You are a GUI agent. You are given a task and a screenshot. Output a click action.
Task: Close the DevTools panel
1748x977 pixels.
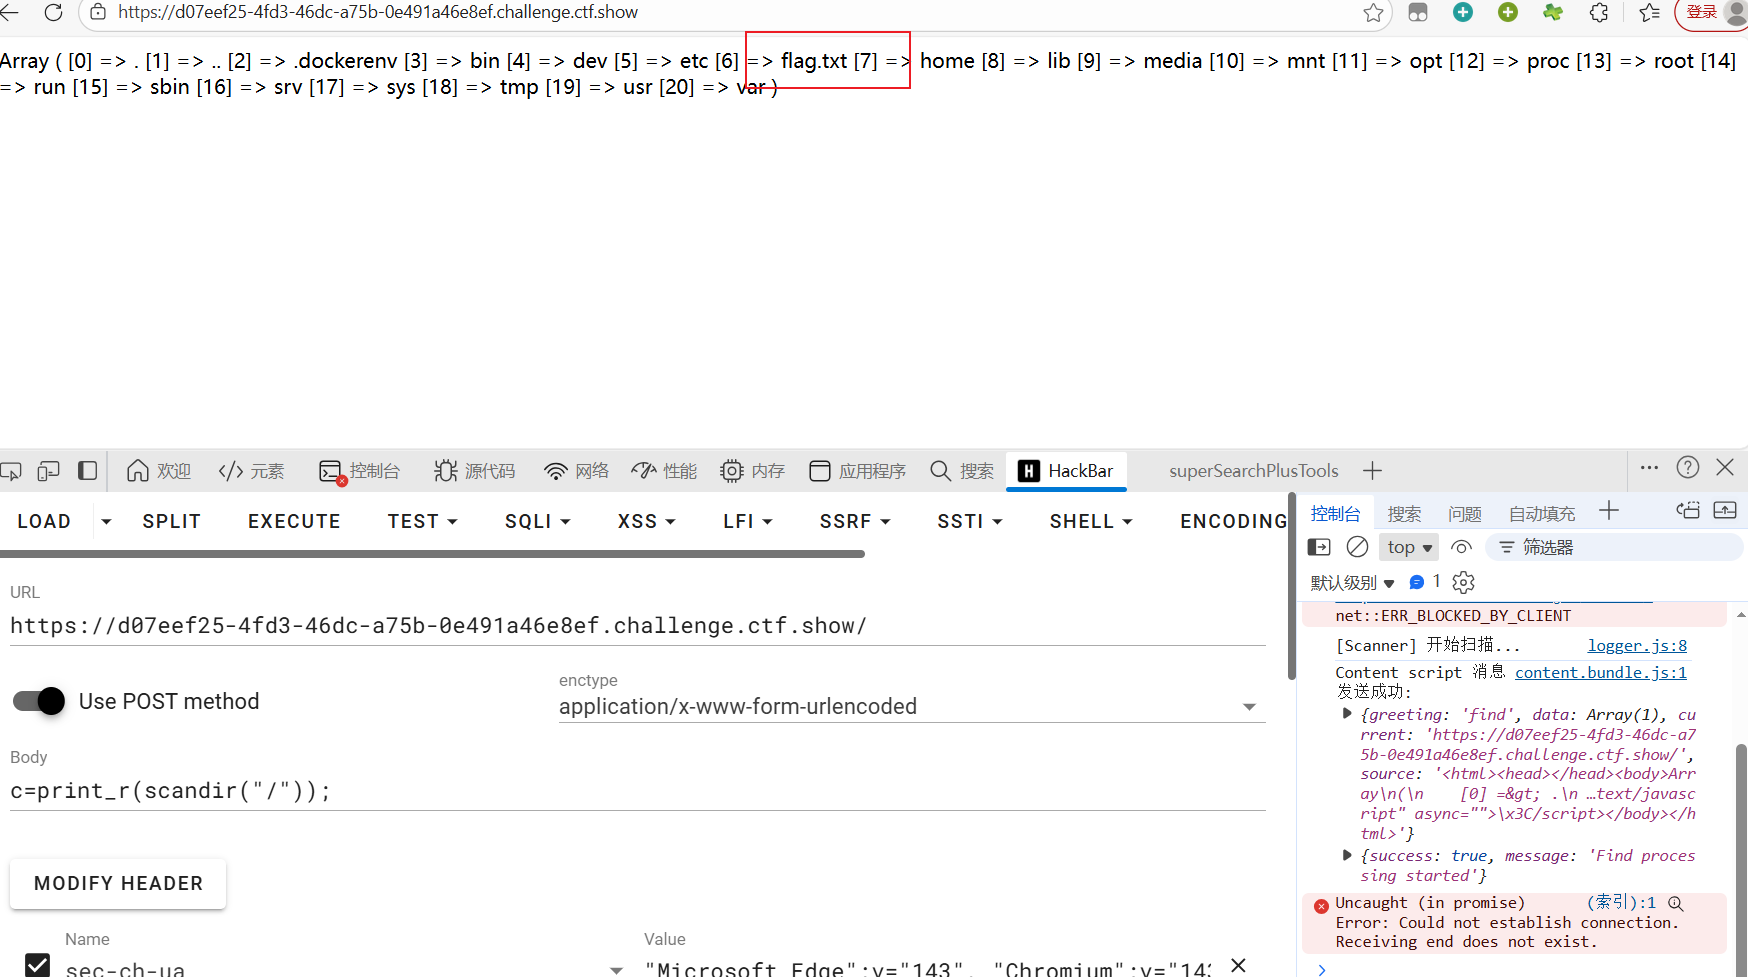point(1725,467)
